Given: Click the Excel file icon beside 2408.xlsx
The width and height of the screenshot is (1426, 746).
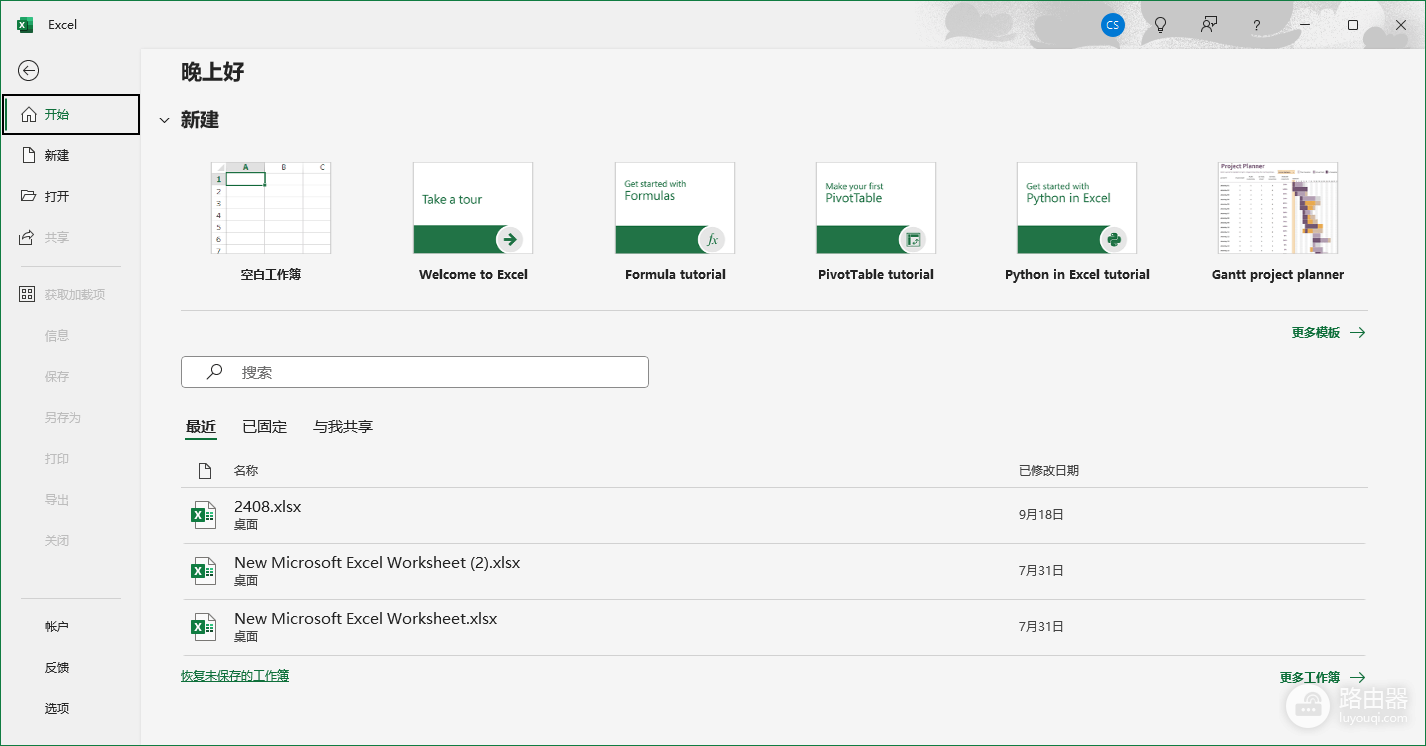Looking at the screenshot, I should (x=203, y=515).
